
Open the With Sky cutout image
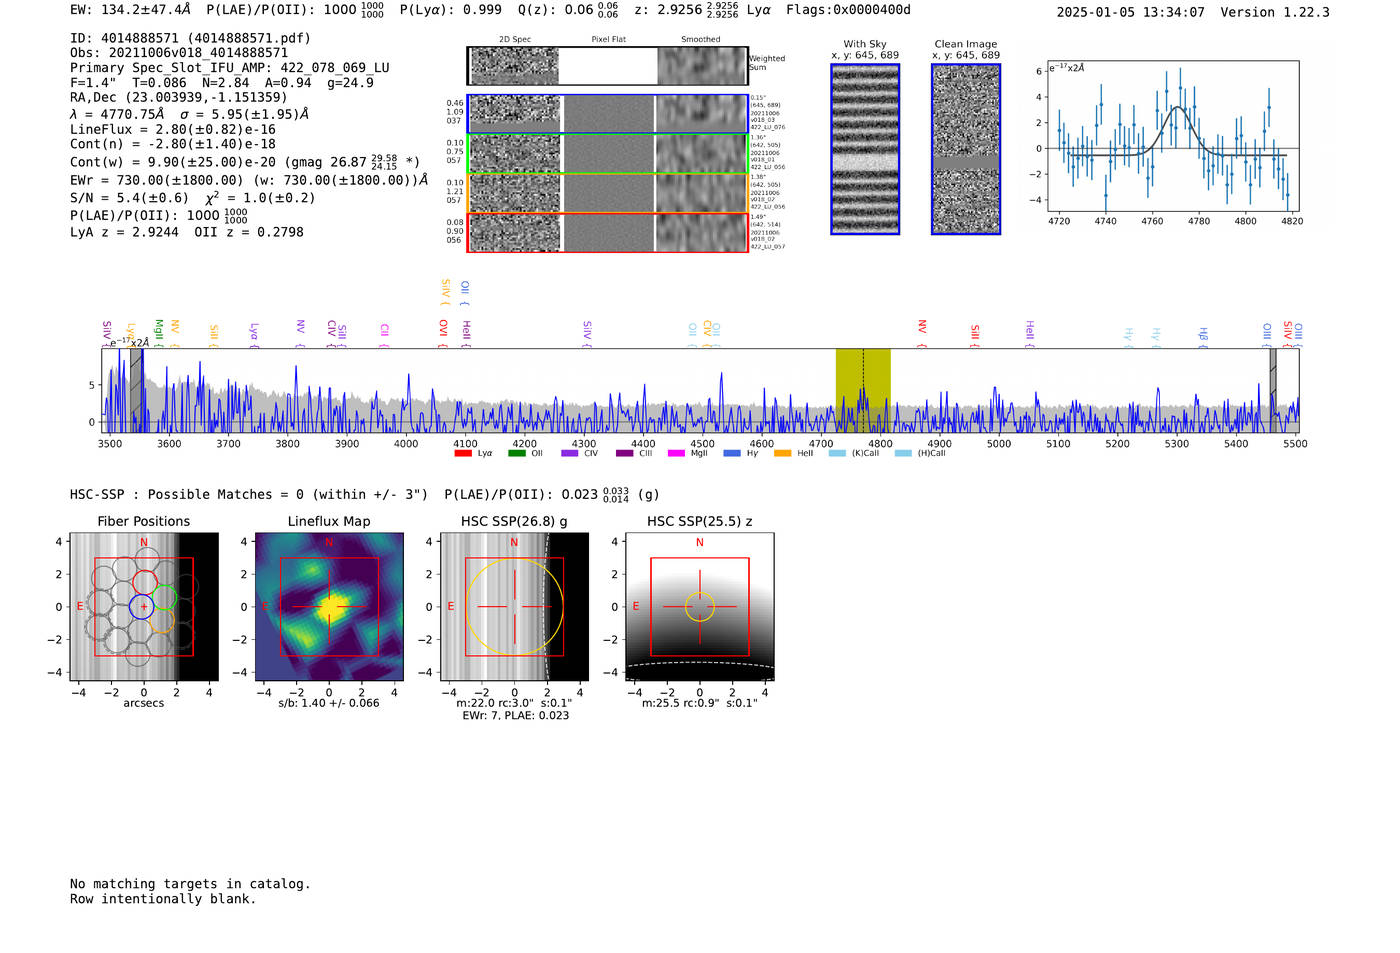pyautogui.click(x=865, y=149)
